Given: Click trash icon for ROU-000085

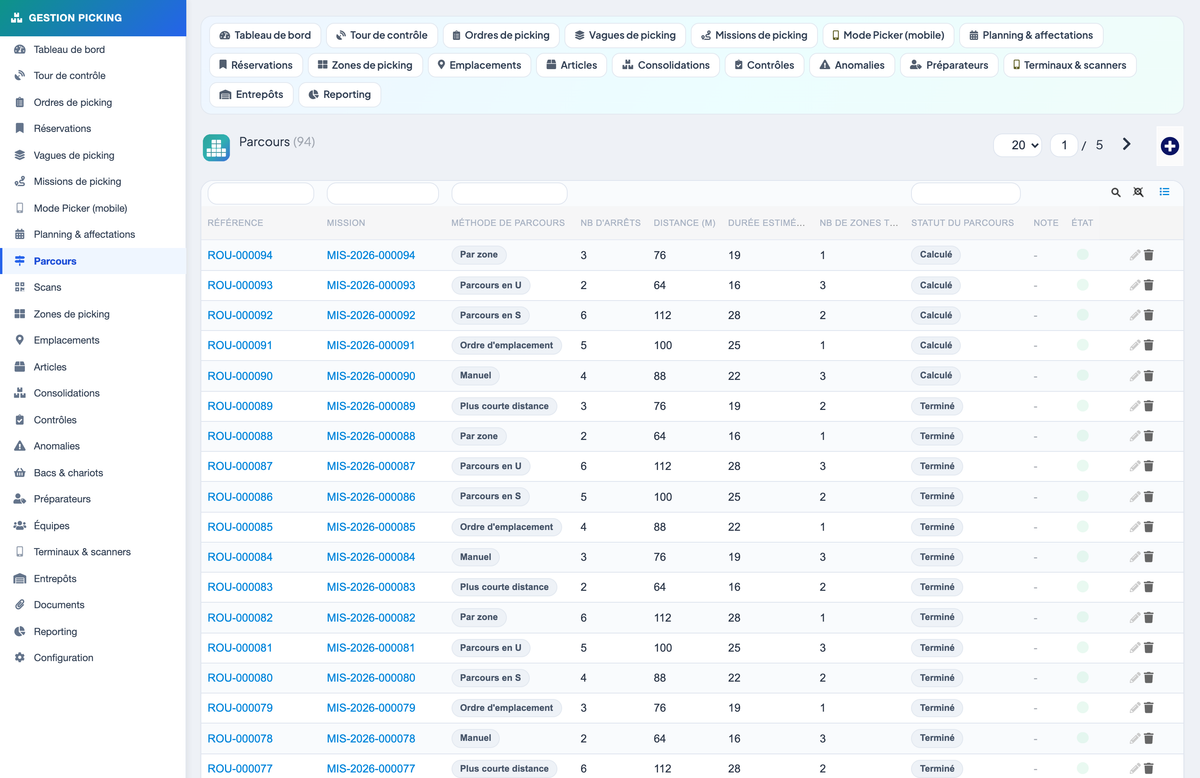Looking at the screenshot, I should pos(1148,527).
